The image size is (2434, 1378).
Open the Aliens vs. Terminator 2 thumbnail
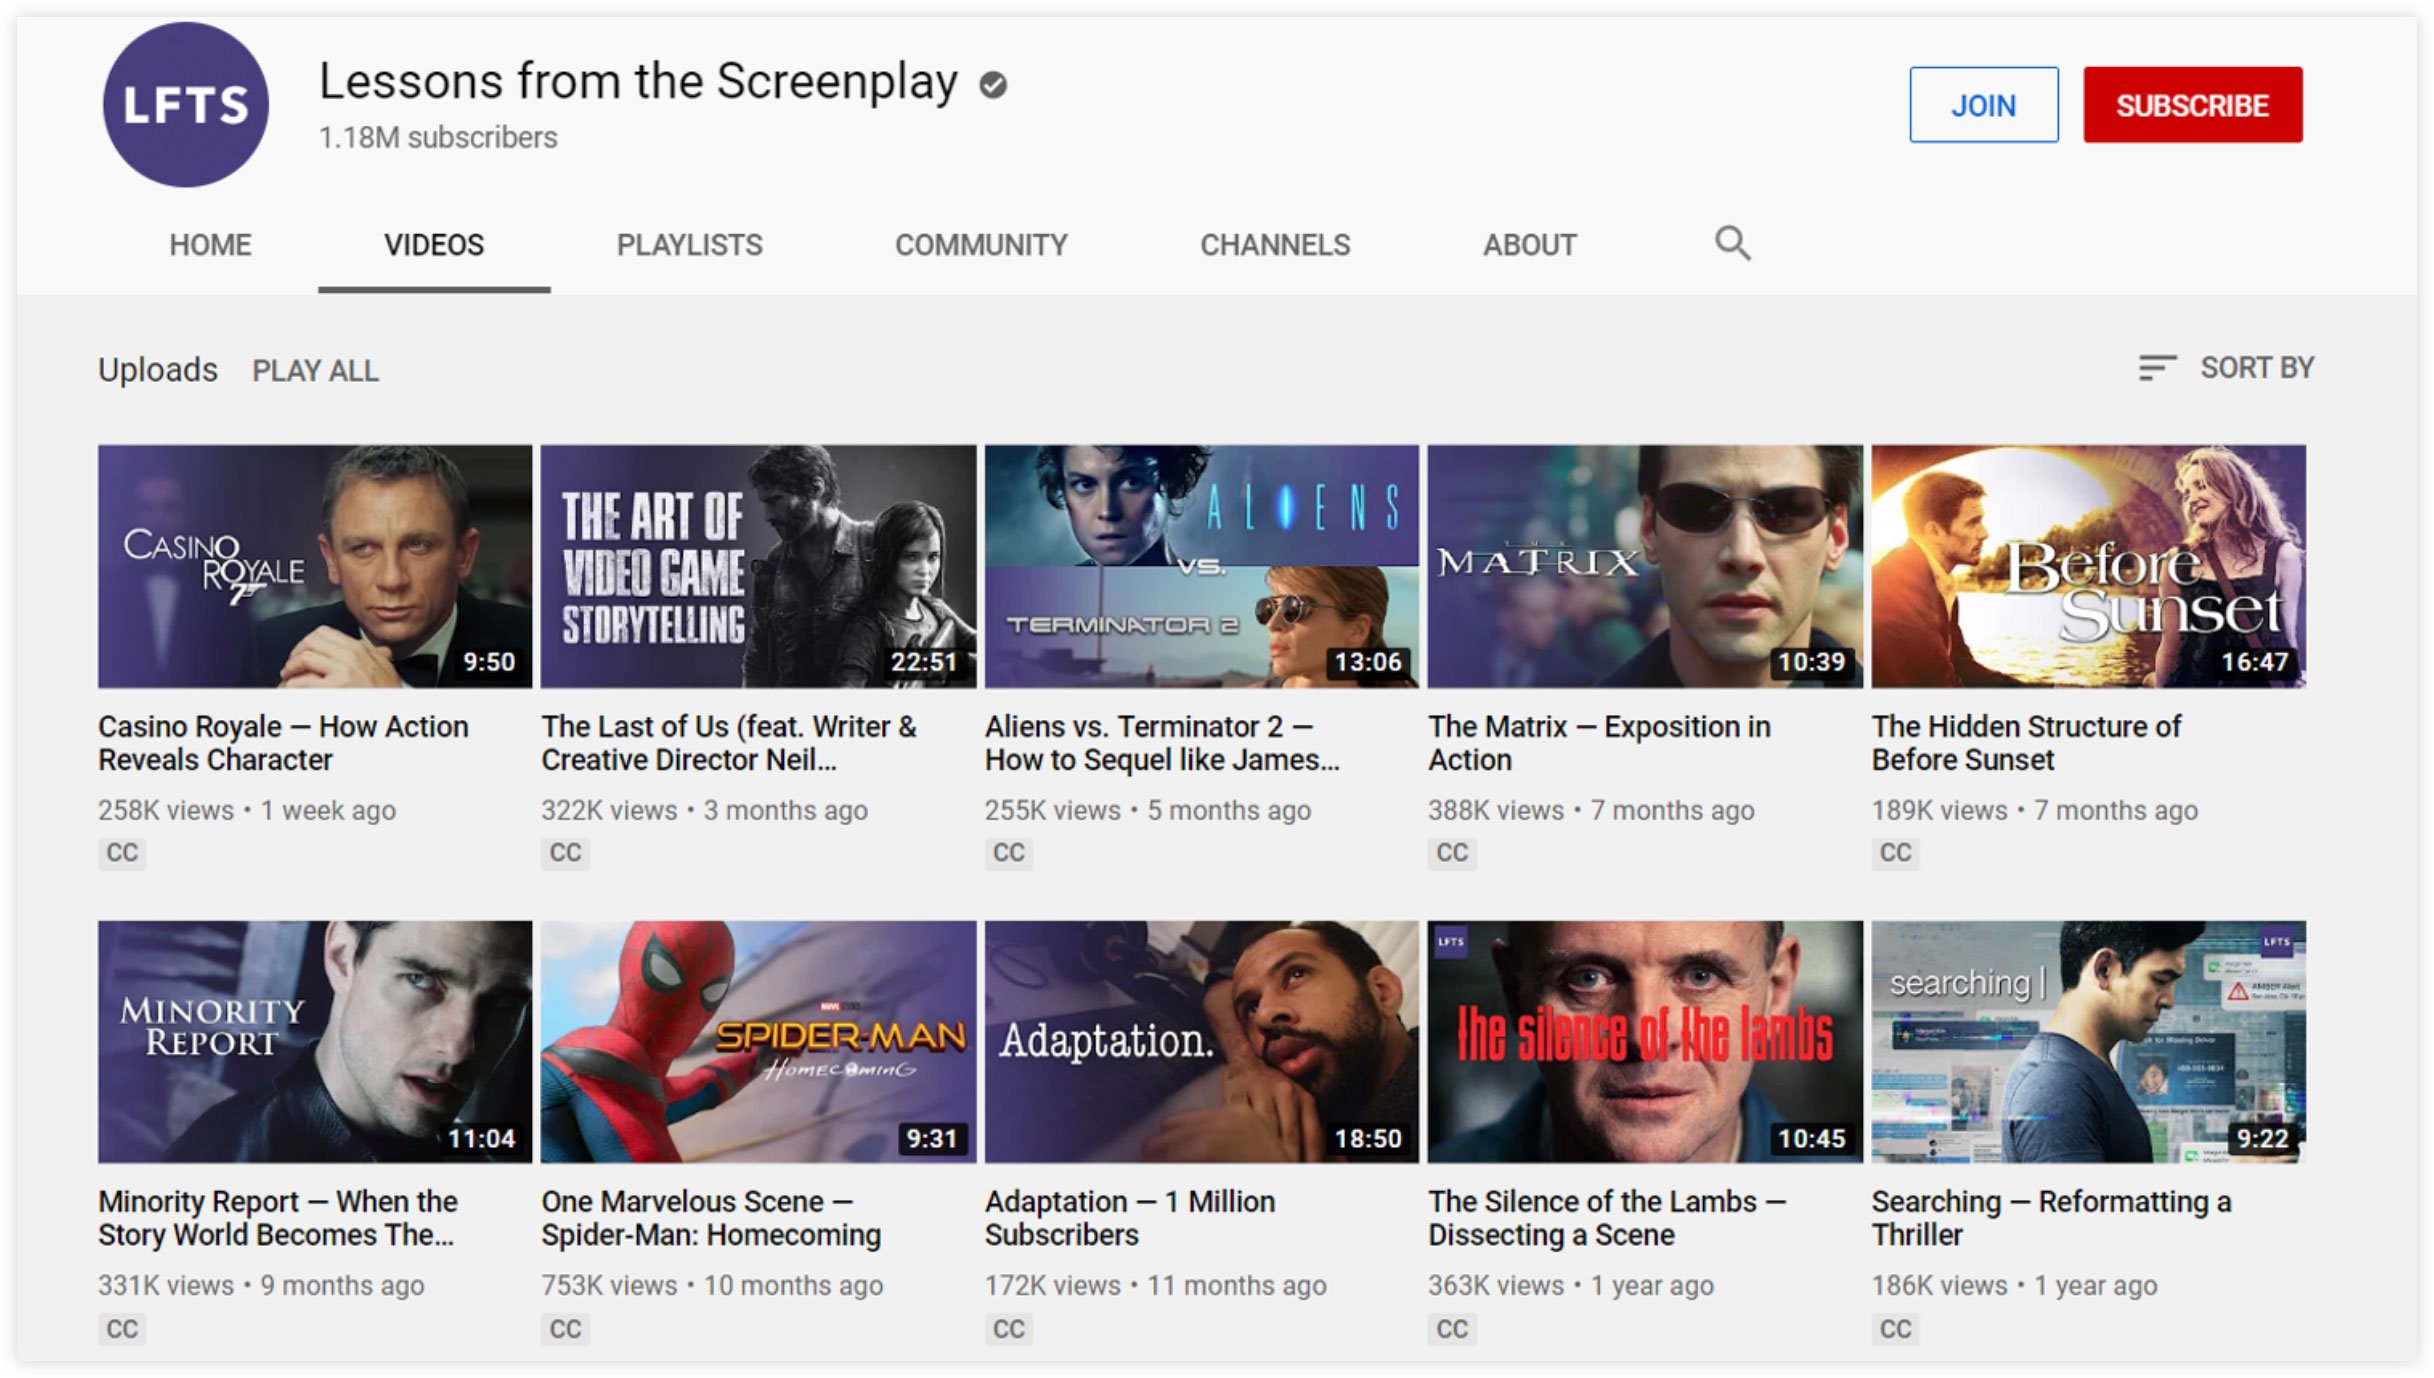[1202, 566]
